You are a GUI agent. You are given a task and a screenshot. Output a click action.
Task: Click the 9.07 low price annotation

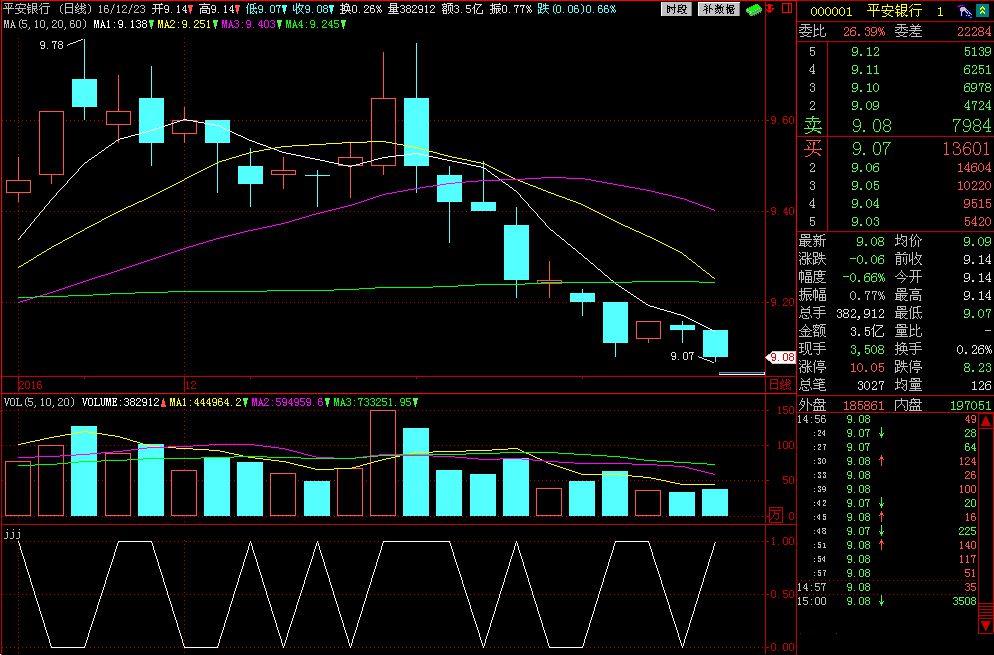click(x=681, y=356)
